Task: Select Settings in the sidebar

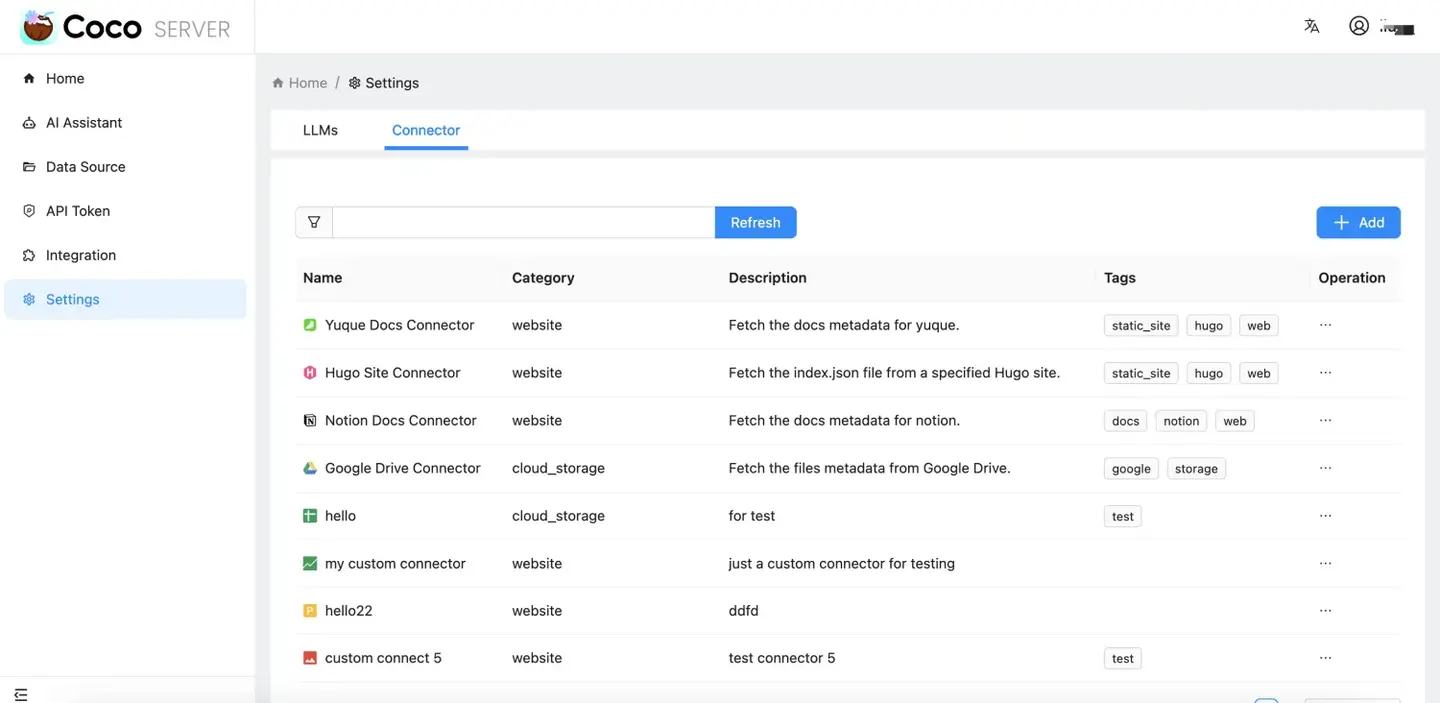Action: click(x=125, y=299)
